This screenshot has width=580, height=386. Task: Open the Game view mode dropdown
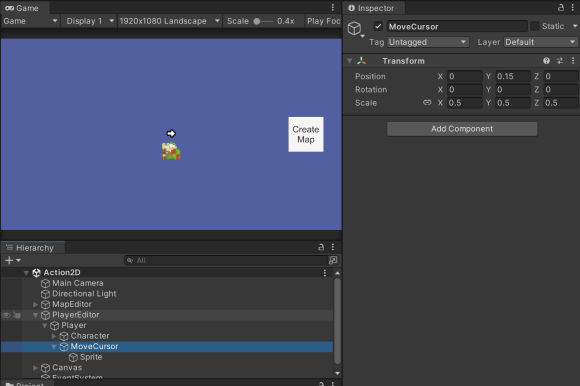pos(30,21)
